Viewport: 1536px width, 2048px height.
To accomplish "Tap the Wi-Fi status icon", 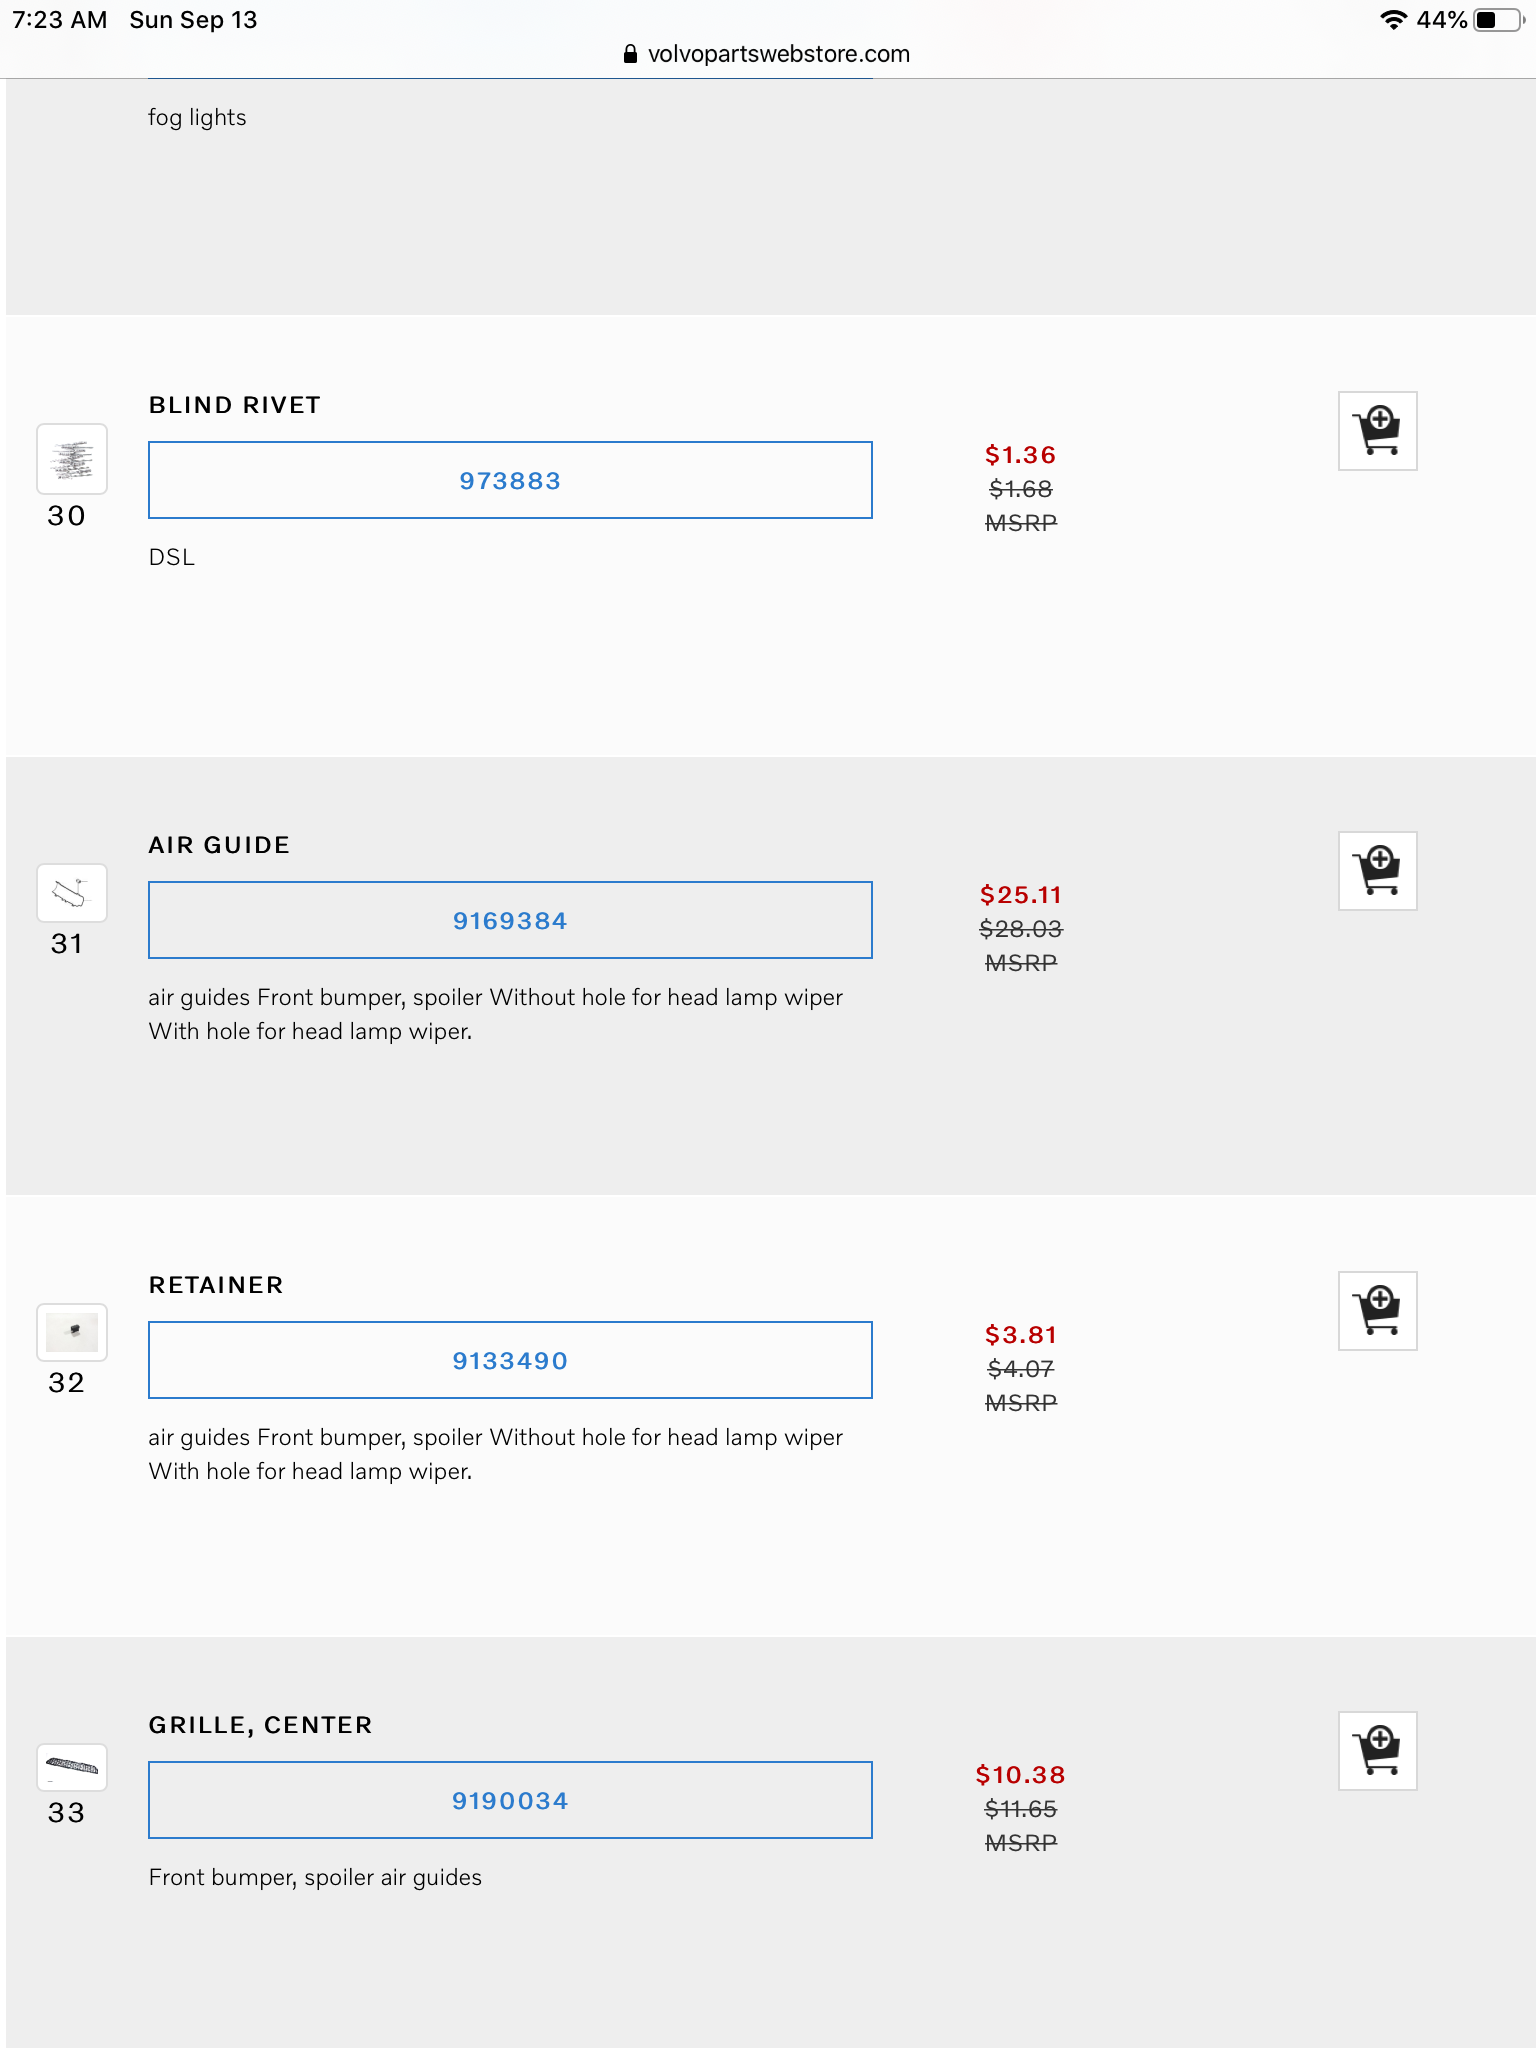I will coord(1393,20).
